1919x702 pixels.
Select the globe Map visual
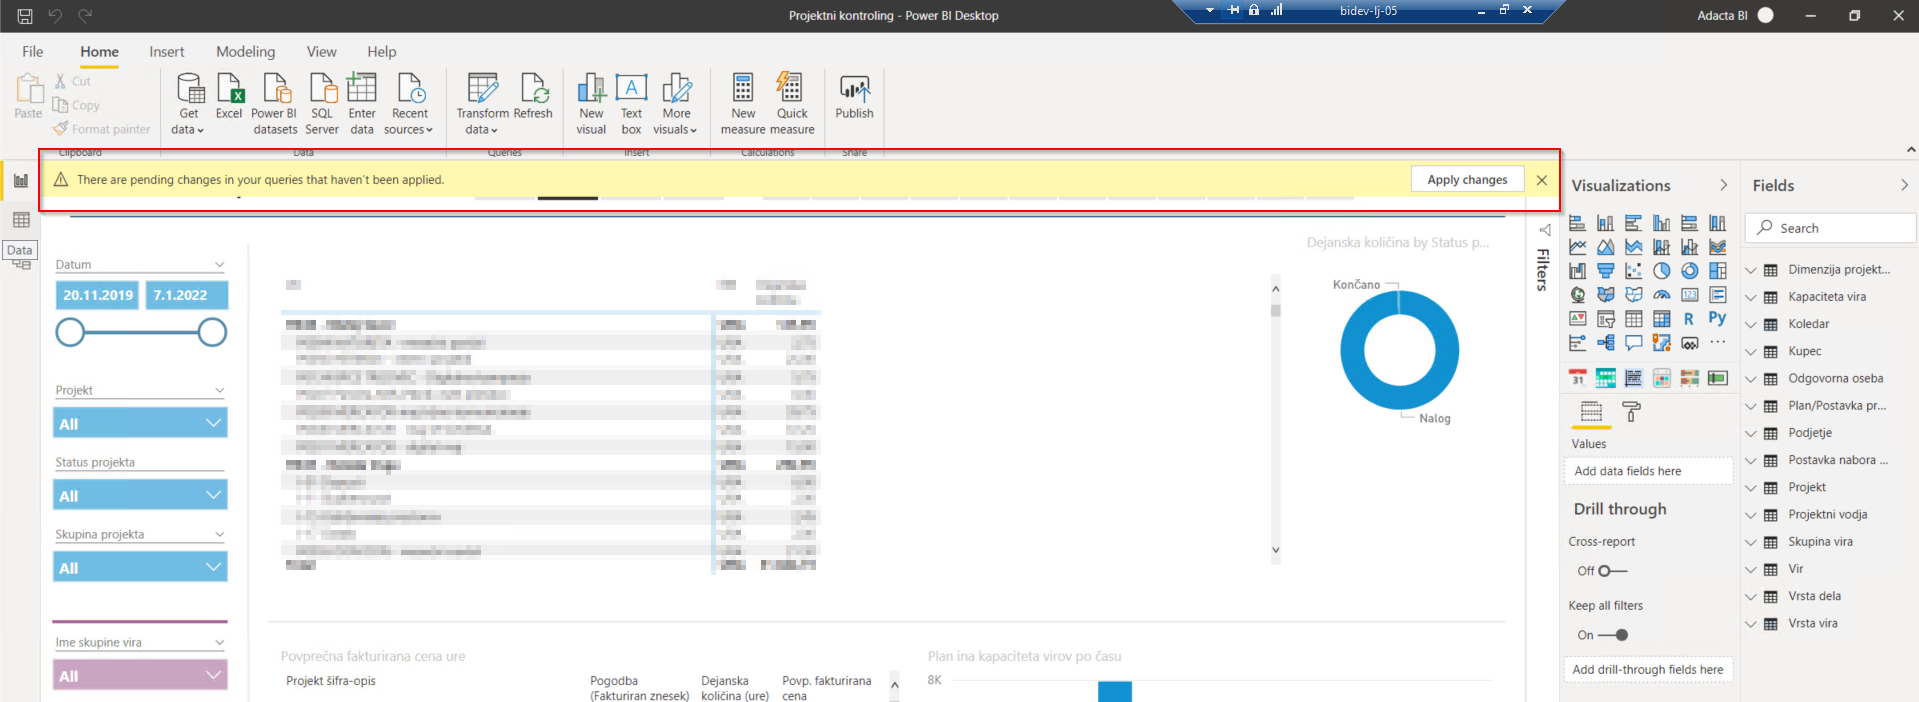pos(1577,295)
